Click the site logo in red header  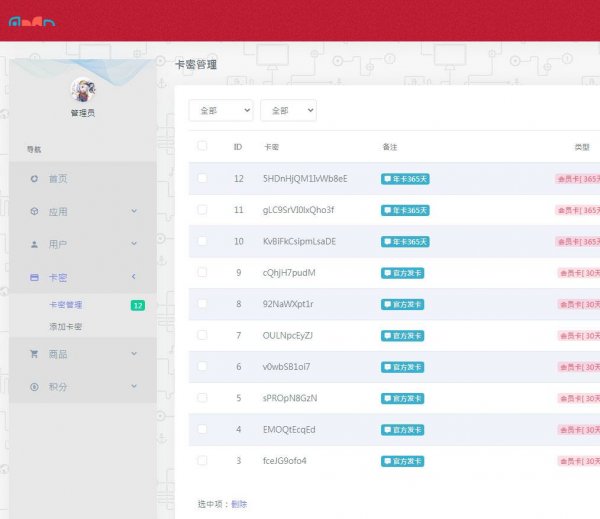click(32, 22)
